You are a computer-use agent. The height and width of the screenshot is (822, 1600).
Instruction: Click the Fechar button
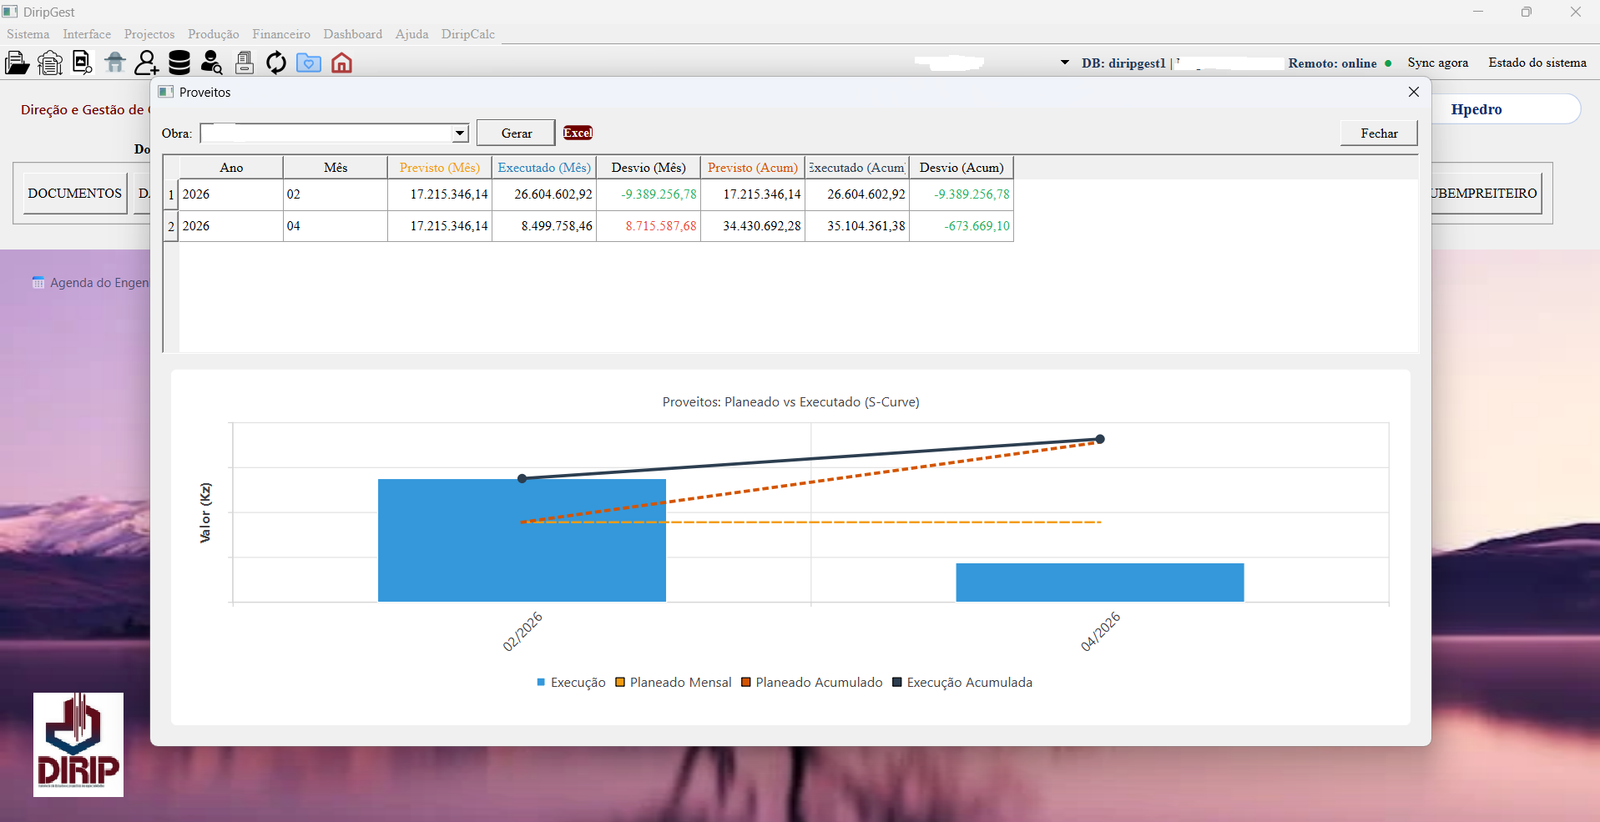click(1379, 133)
